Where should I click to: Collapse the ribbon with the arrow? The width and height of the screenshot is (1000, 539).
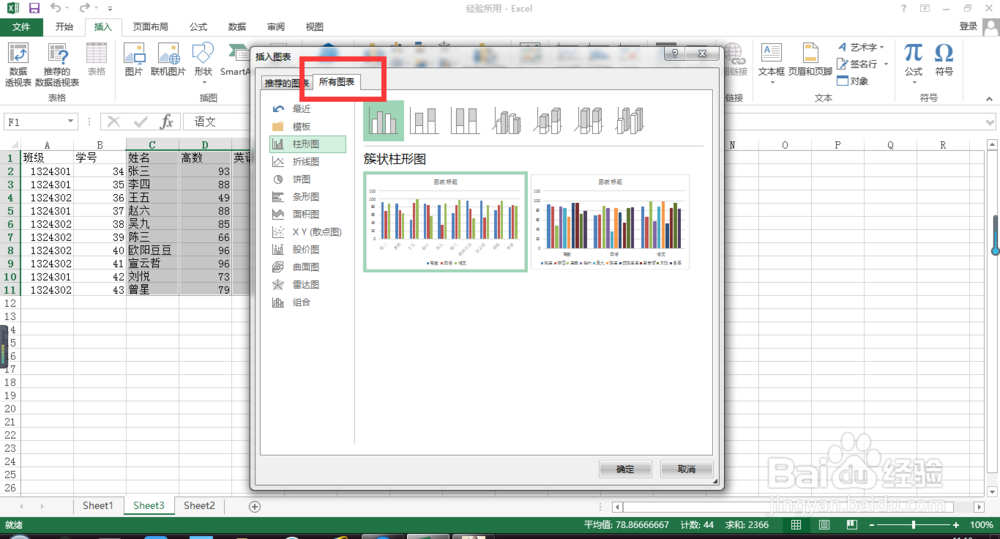click(x=989, y=99)
